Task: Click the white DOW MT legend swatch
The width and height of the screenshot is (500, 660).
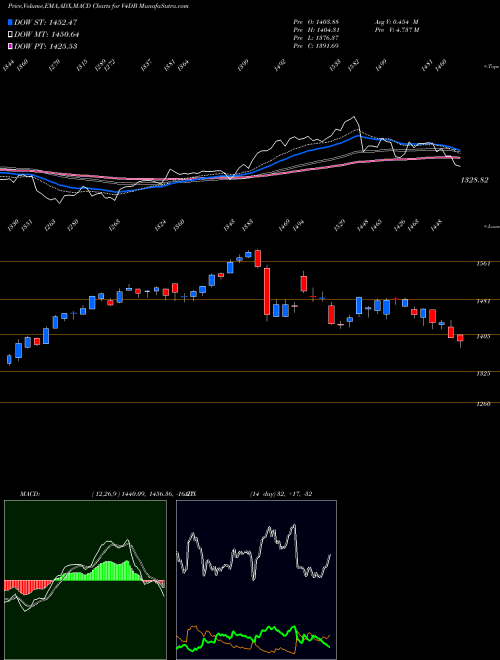Action: (10, 35)
